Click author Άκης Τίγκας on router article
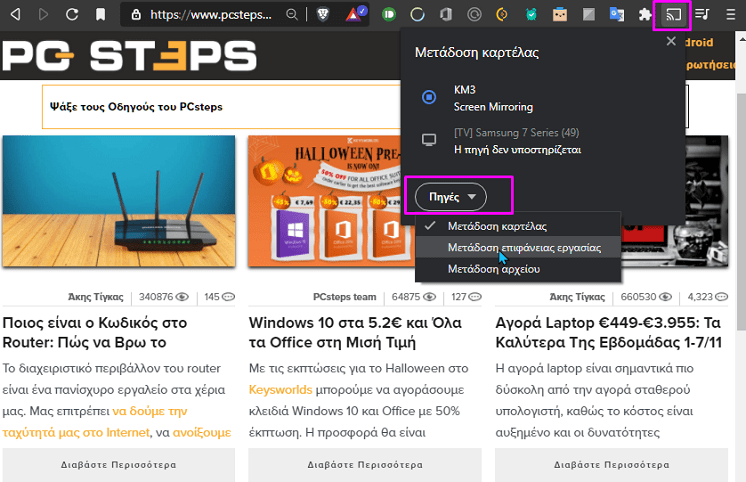This screenshot has width=746, height=482. [x=96, y=297]
